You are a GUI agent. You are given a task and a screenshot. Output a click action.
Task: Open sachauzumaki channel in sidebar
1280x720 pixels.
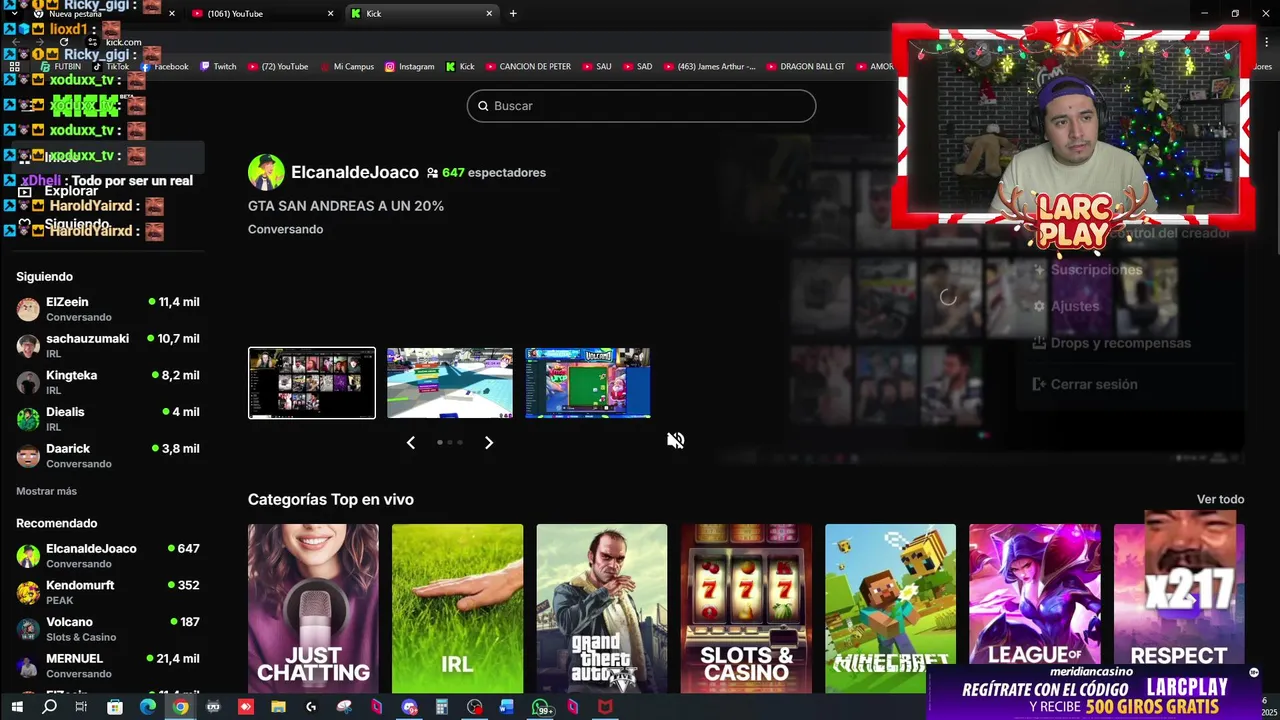[x=108, y=346]
